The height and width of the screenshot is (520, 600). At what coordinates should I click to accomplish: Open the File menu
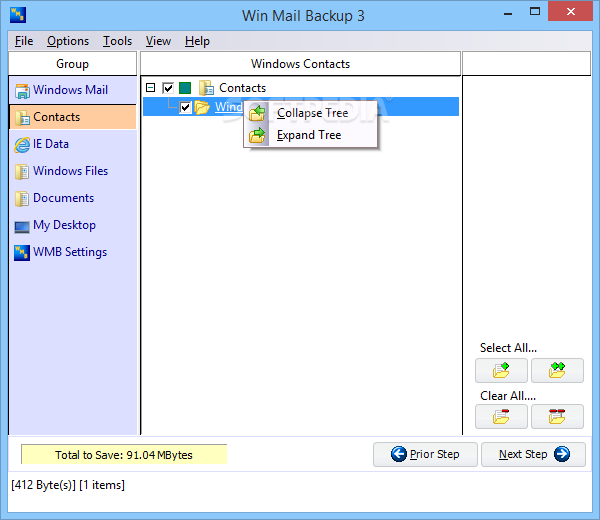click(24, 41)
